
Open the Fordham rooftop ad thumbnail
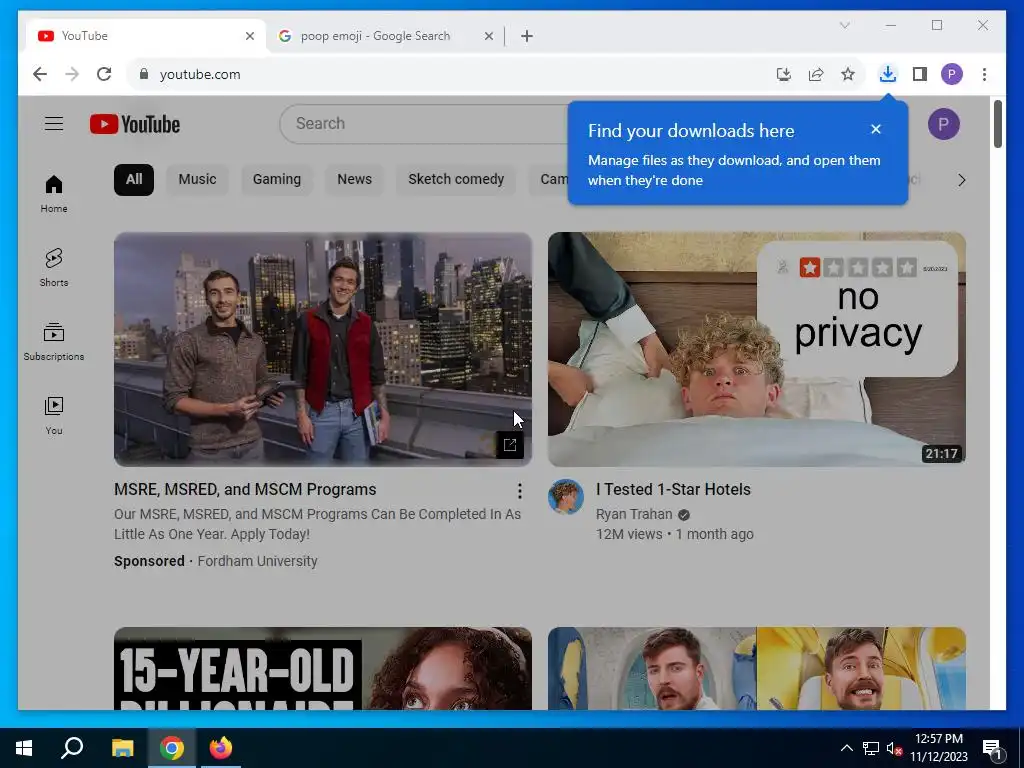tap(323, 349)
